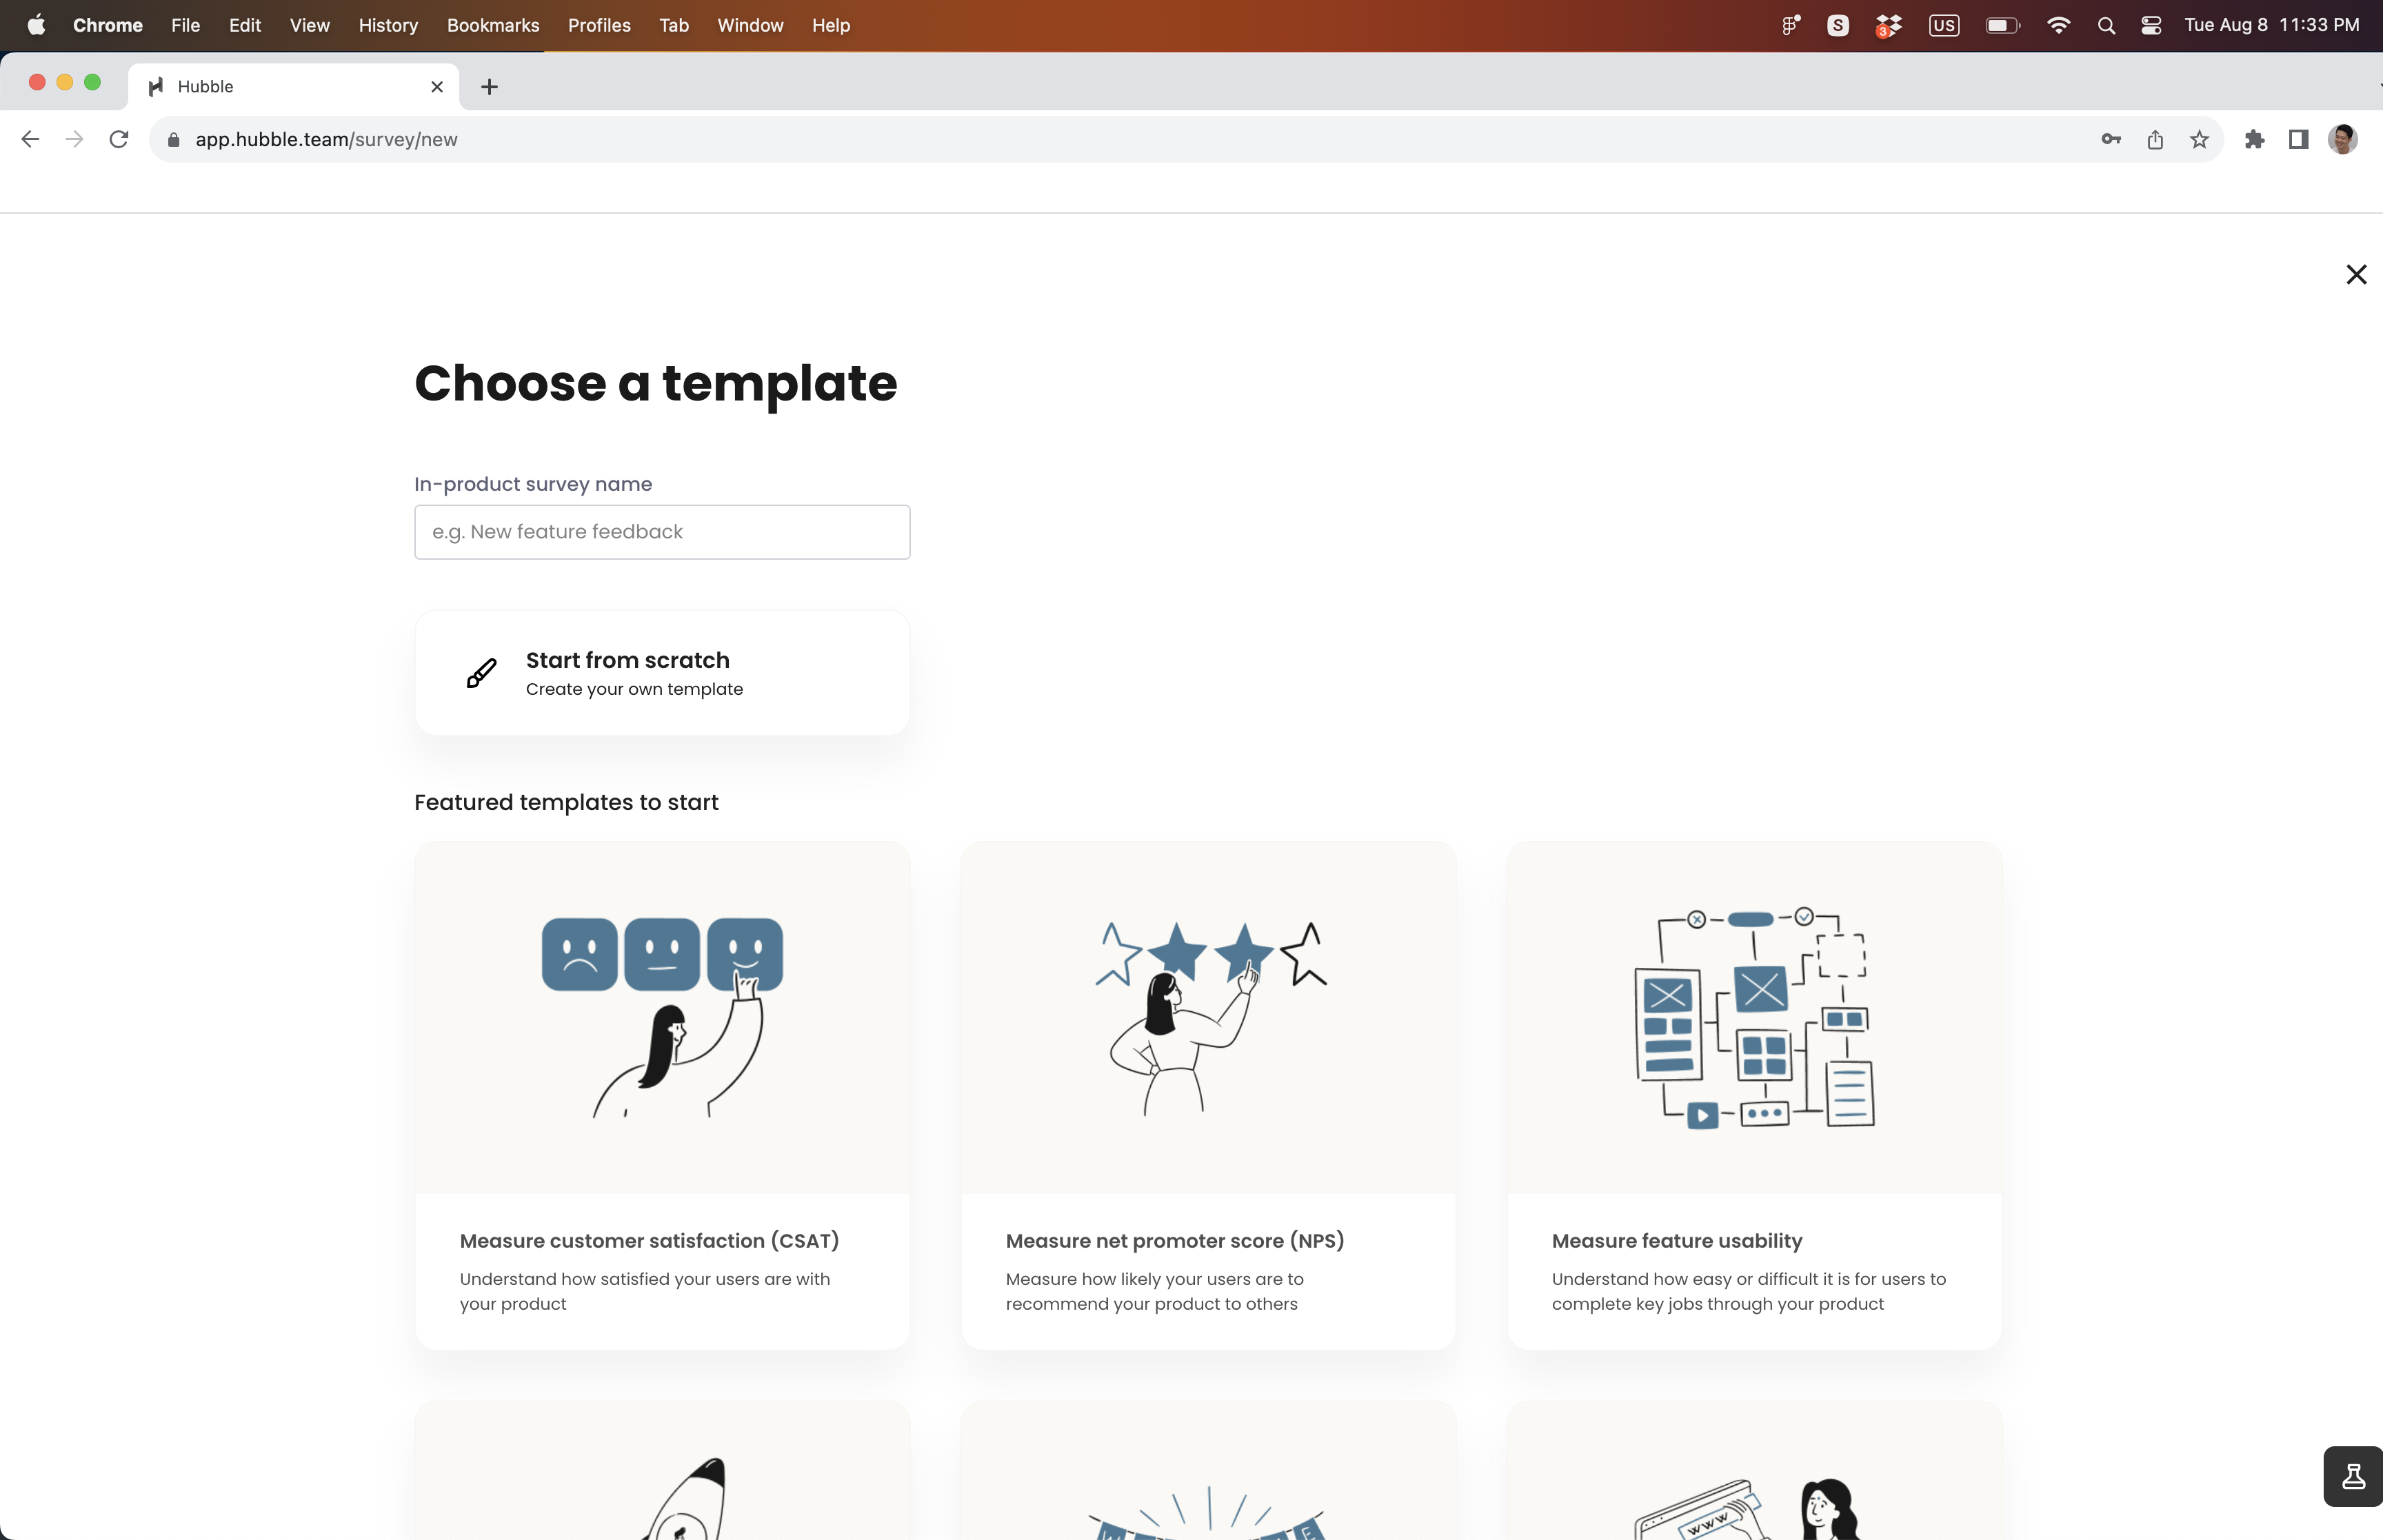
Task: Open the Profiles menu
Action: click(599, 25)
